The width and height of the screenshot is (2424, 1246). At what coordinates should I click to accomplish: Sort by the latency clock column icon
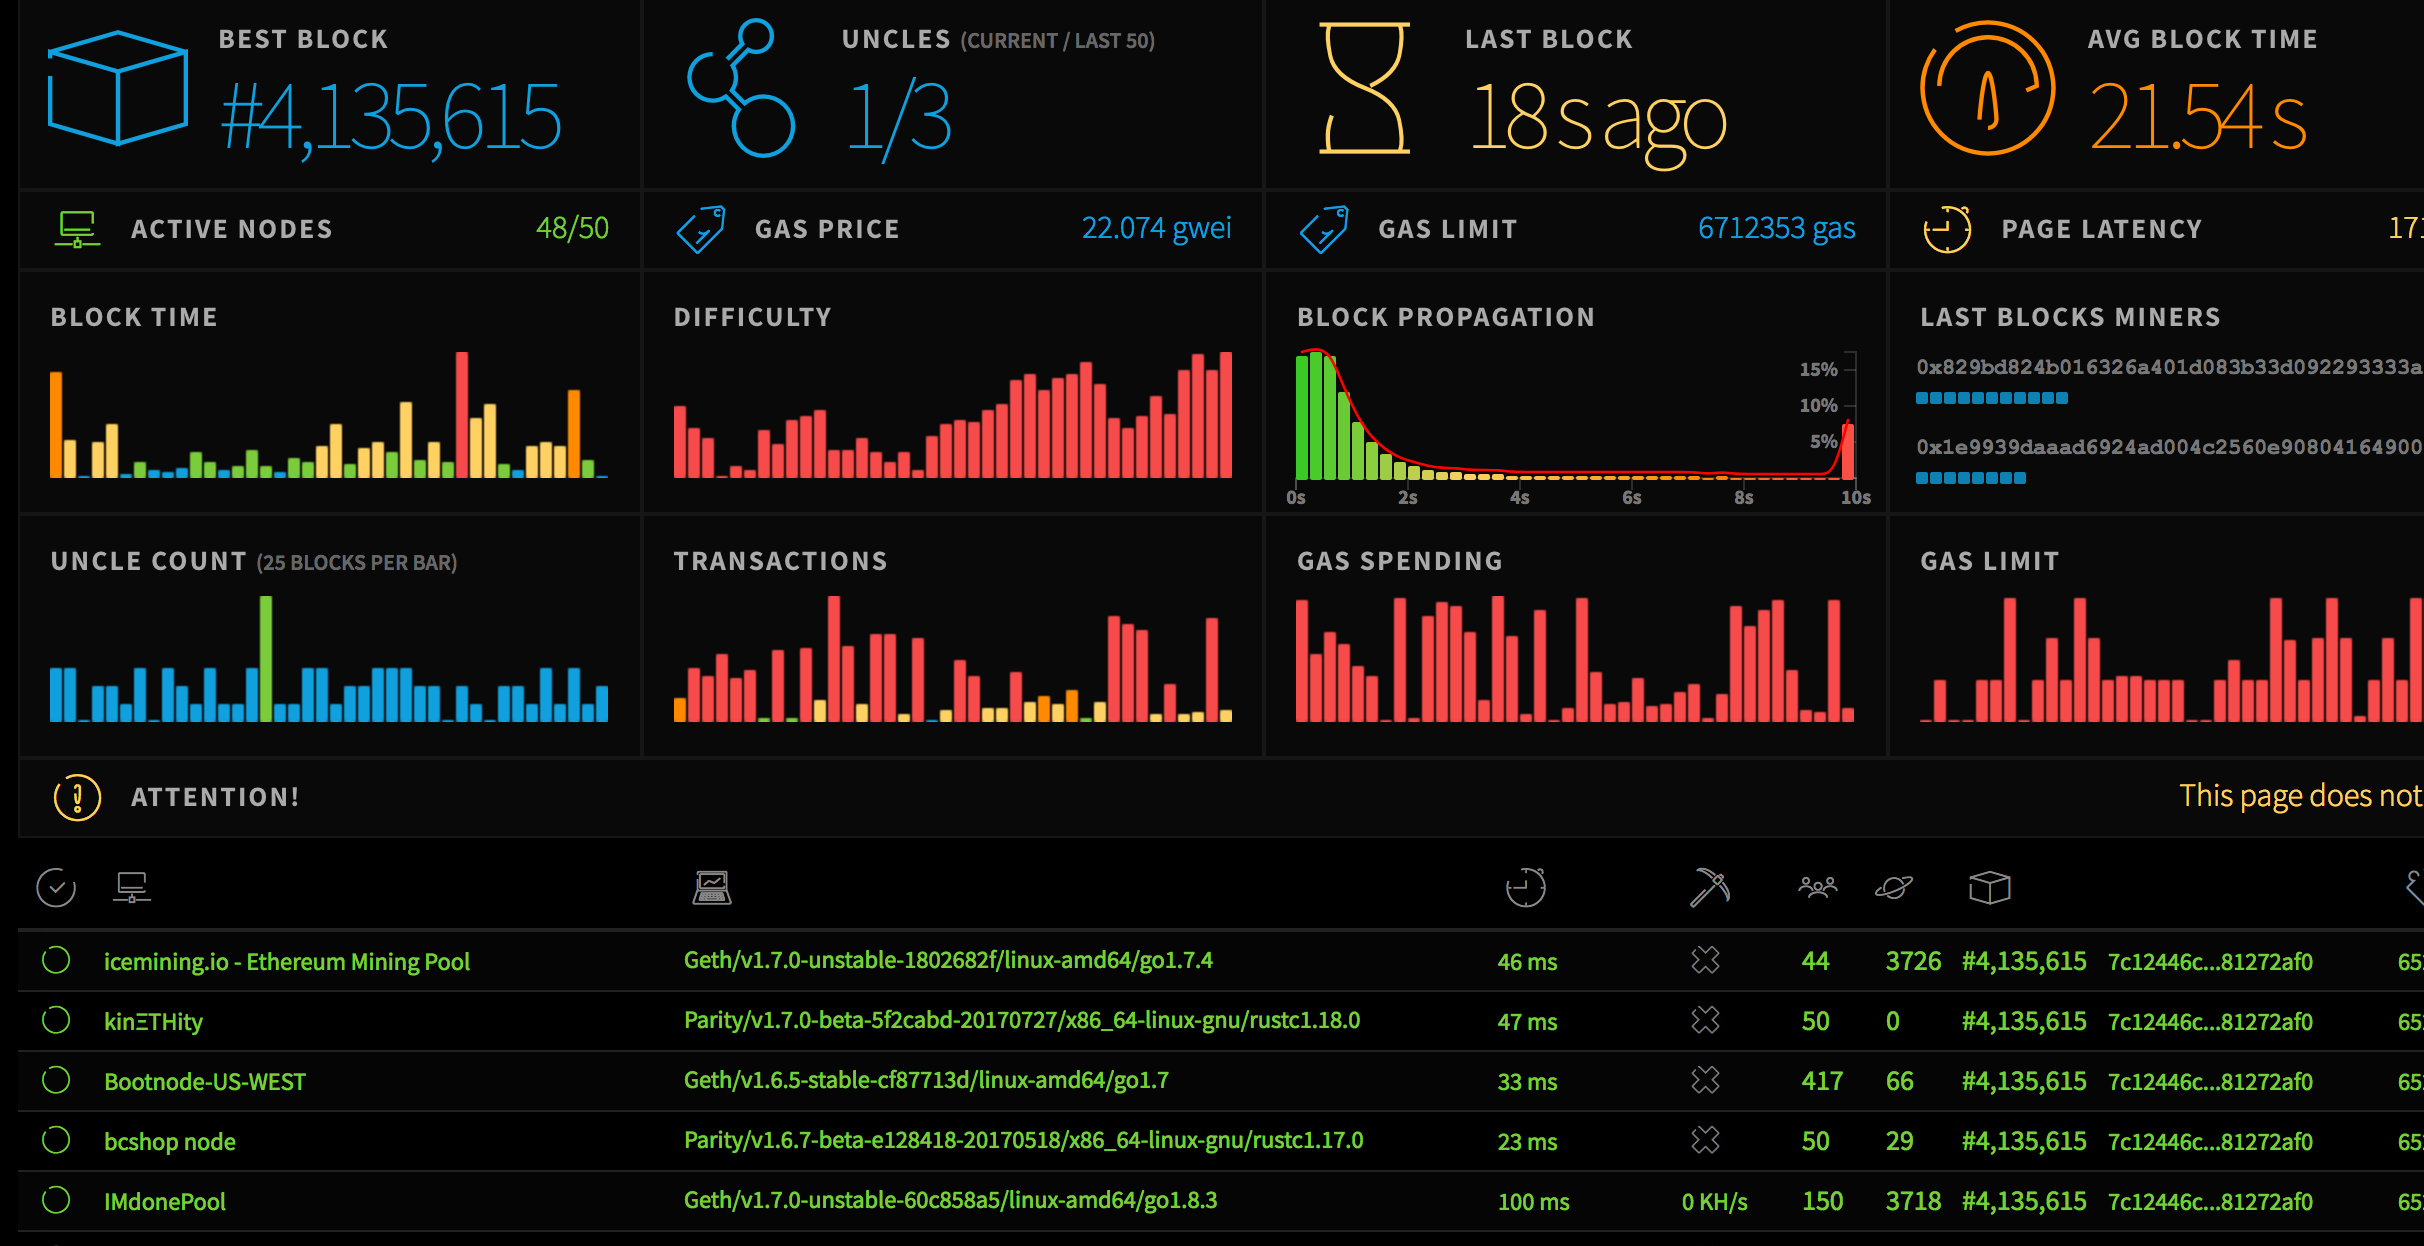(x=1526, y=887)
